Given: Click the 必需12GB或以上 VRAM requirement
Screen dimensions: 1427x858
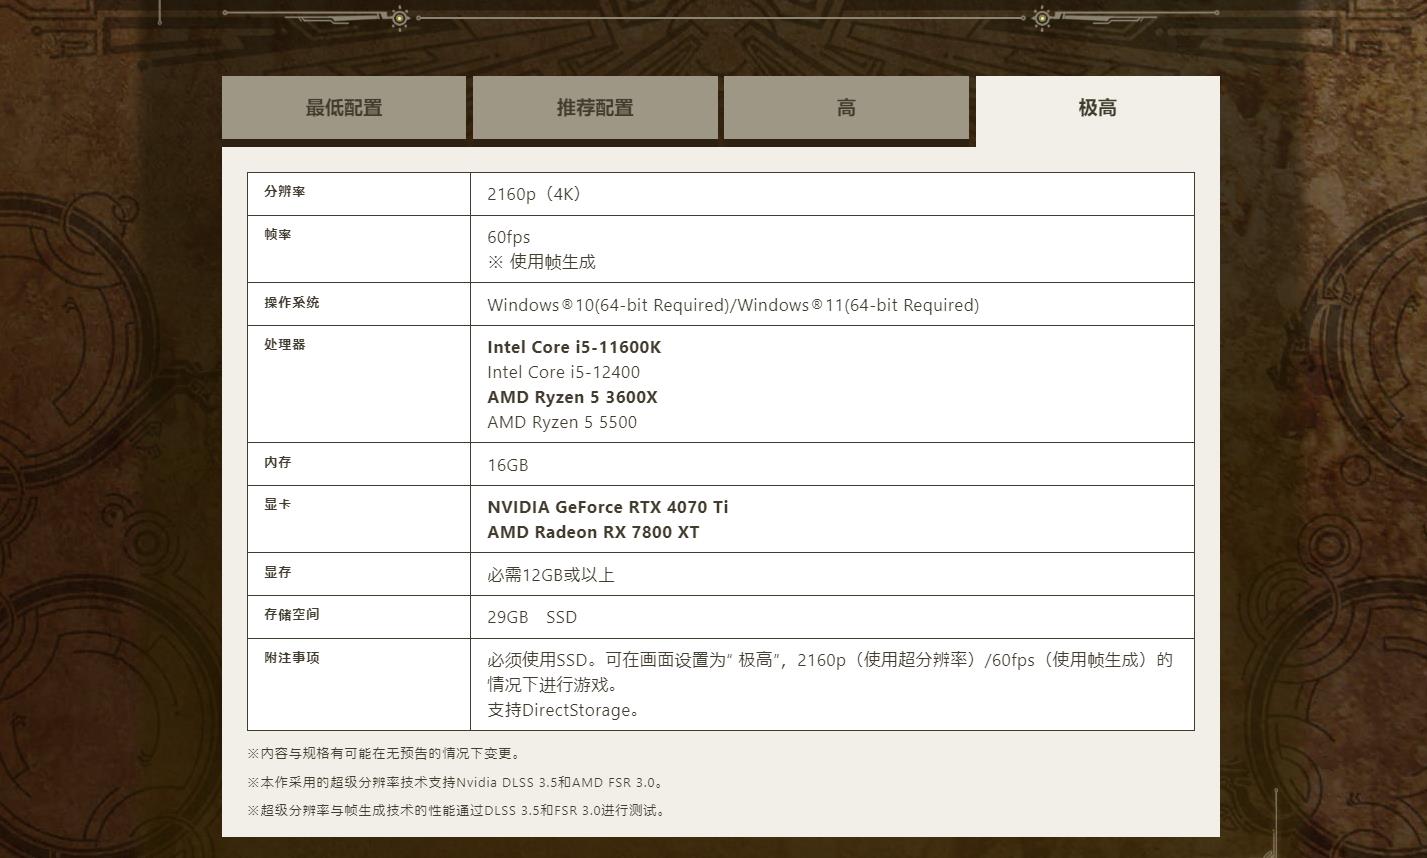Looking at the screenshot, I should [551, 575].
